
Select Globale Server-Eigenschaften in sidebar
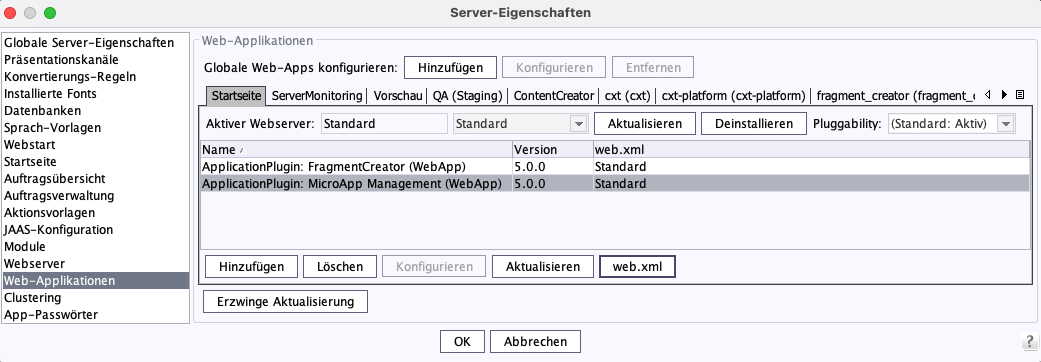pyautogui.click(x=96, y=43)
